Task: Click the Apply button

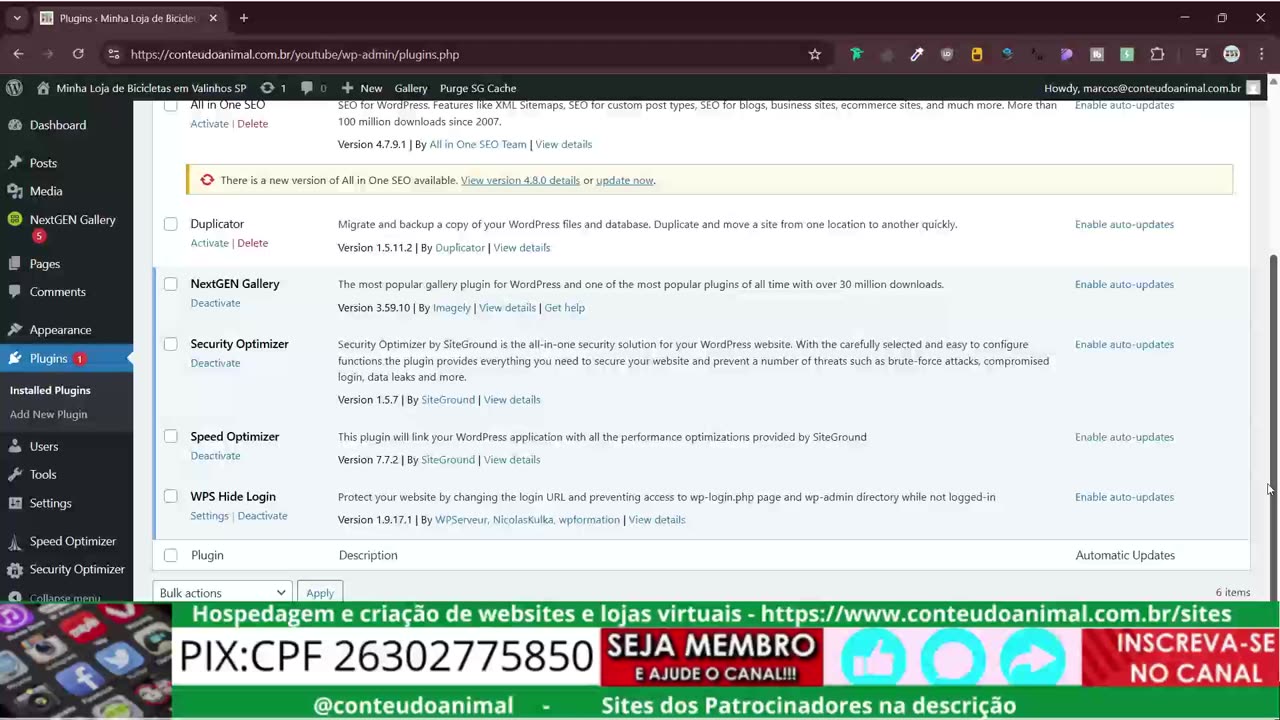Action: click(x=320, y=593)
